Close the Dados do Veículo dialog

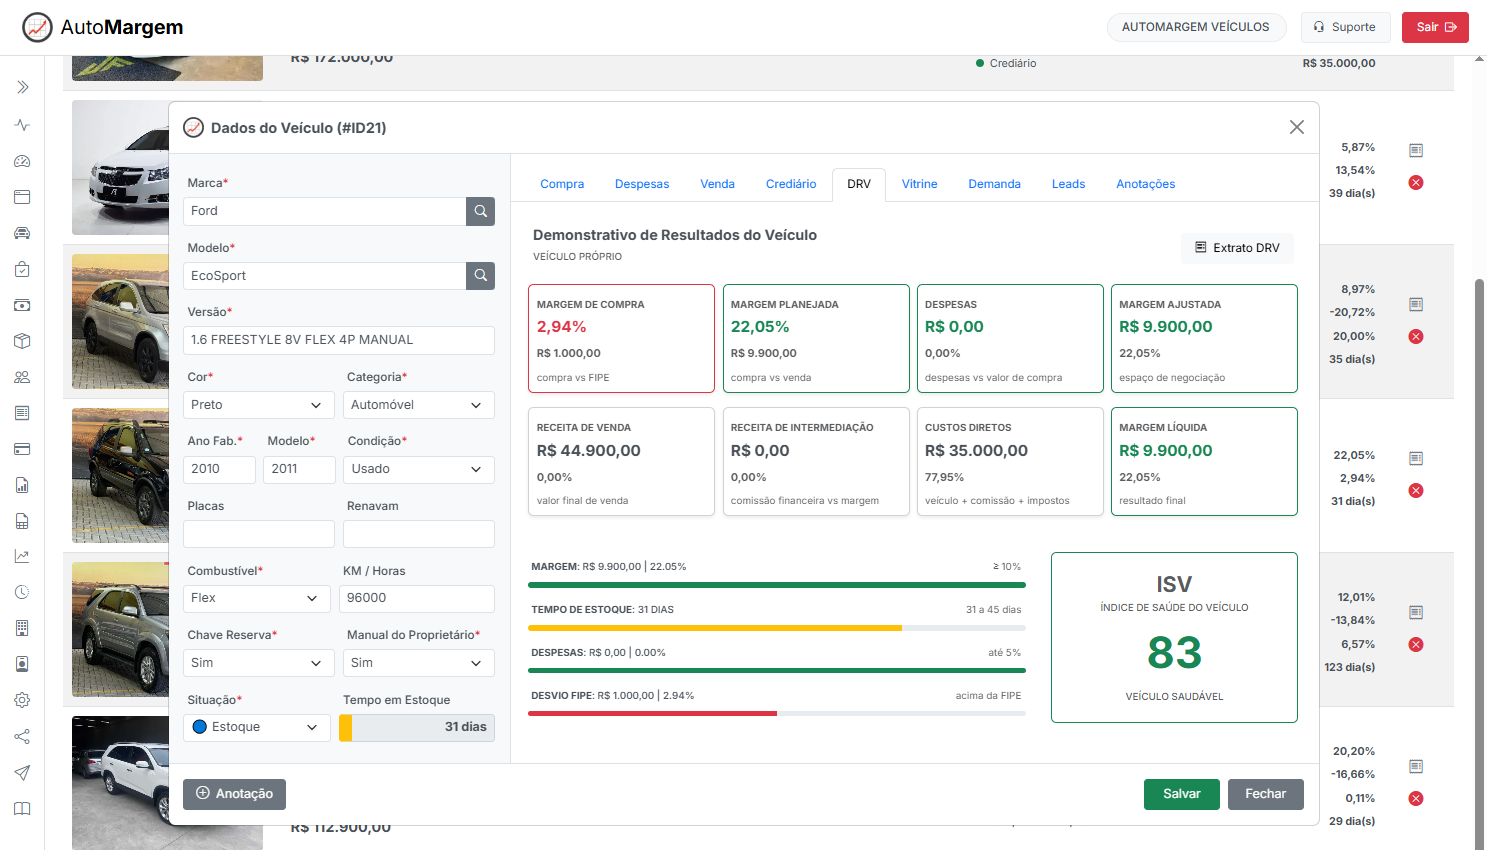click(x=1296, y=127)
